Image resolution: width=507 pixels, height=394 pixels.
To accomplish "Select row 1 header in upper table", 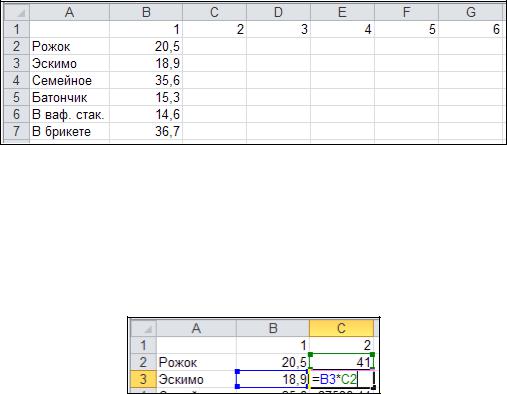I will (16, 29).
